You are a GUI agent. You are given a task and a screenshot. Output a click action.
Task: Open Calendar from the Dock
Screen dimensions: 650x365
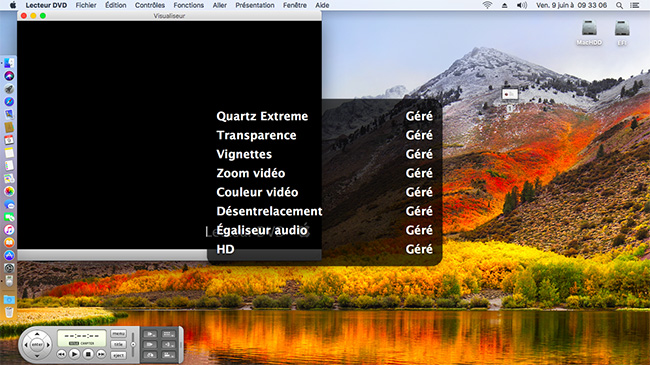[x=9, y=140]
